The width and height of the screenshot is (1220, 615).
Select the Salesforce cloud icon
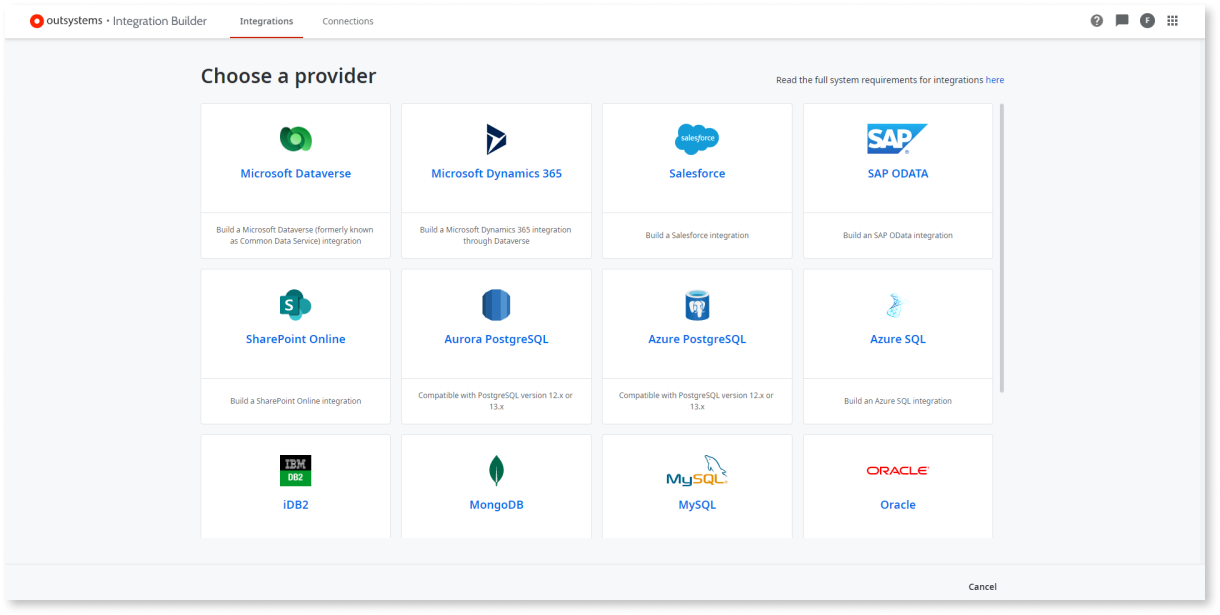click(697, 139)
